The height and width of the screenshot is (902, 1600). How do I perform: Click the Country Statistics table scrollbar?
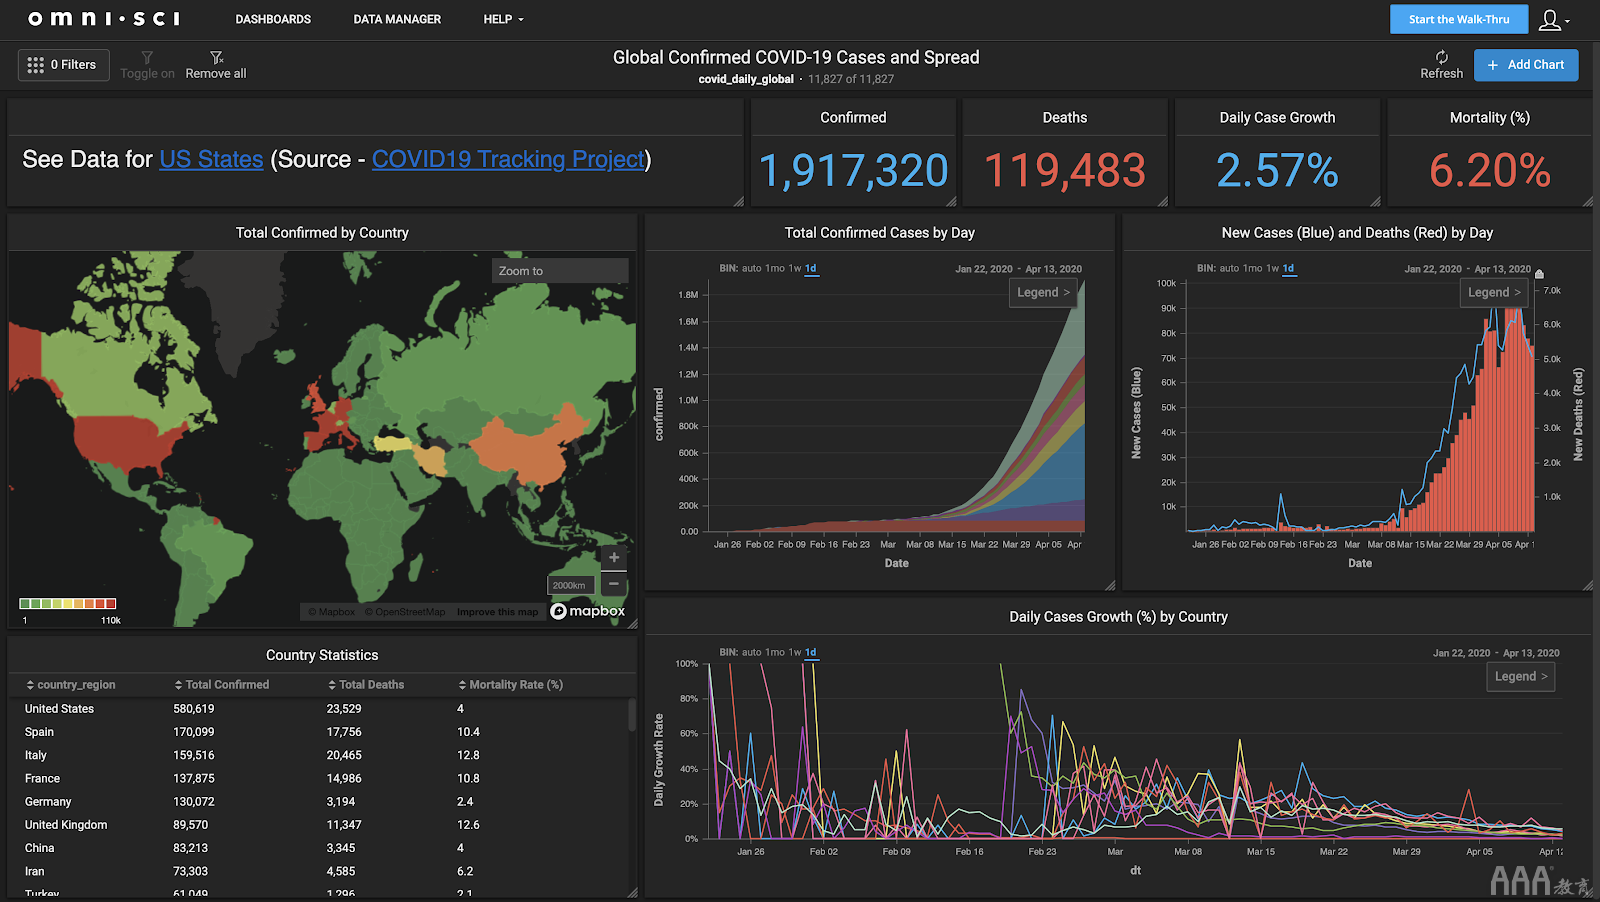click(x=631, y=714)
